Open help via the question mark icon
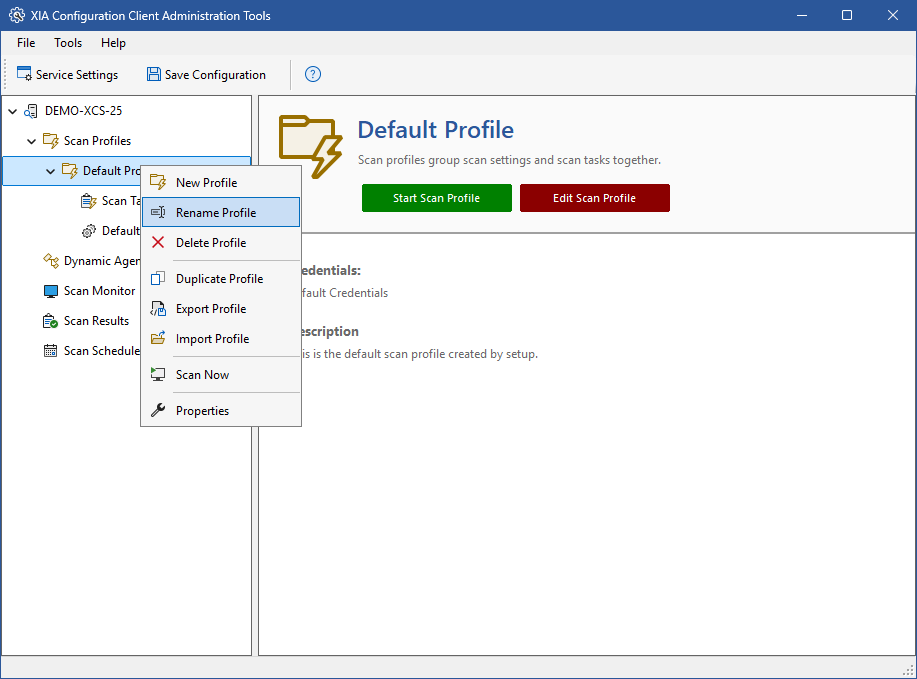917x679 pixels. coord(313,74)
